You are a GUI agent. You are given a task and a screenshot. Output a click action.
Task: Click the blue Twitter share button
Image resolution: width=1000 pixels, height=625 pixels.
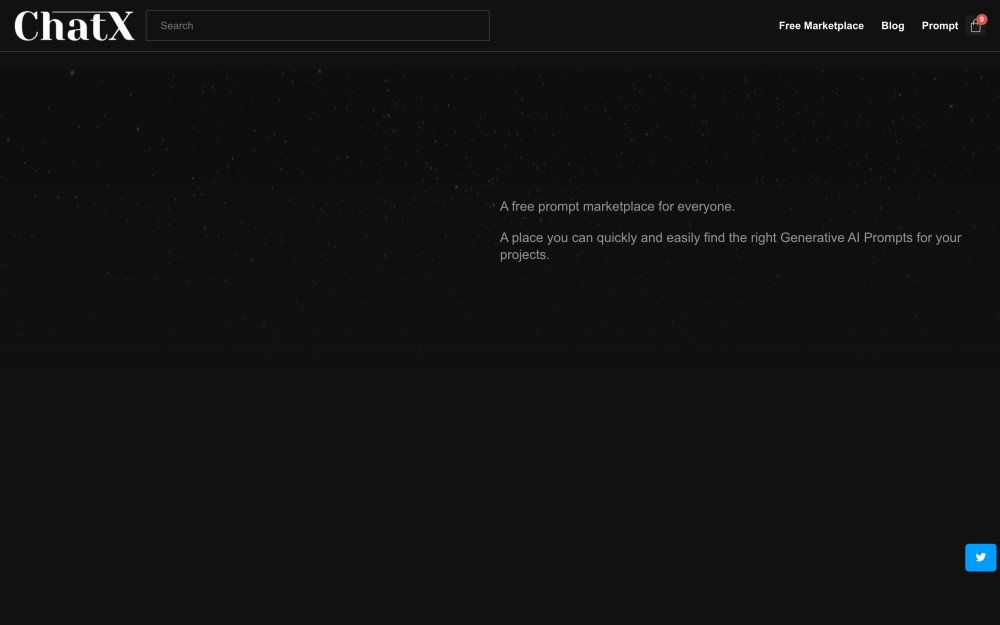(980, 557)
